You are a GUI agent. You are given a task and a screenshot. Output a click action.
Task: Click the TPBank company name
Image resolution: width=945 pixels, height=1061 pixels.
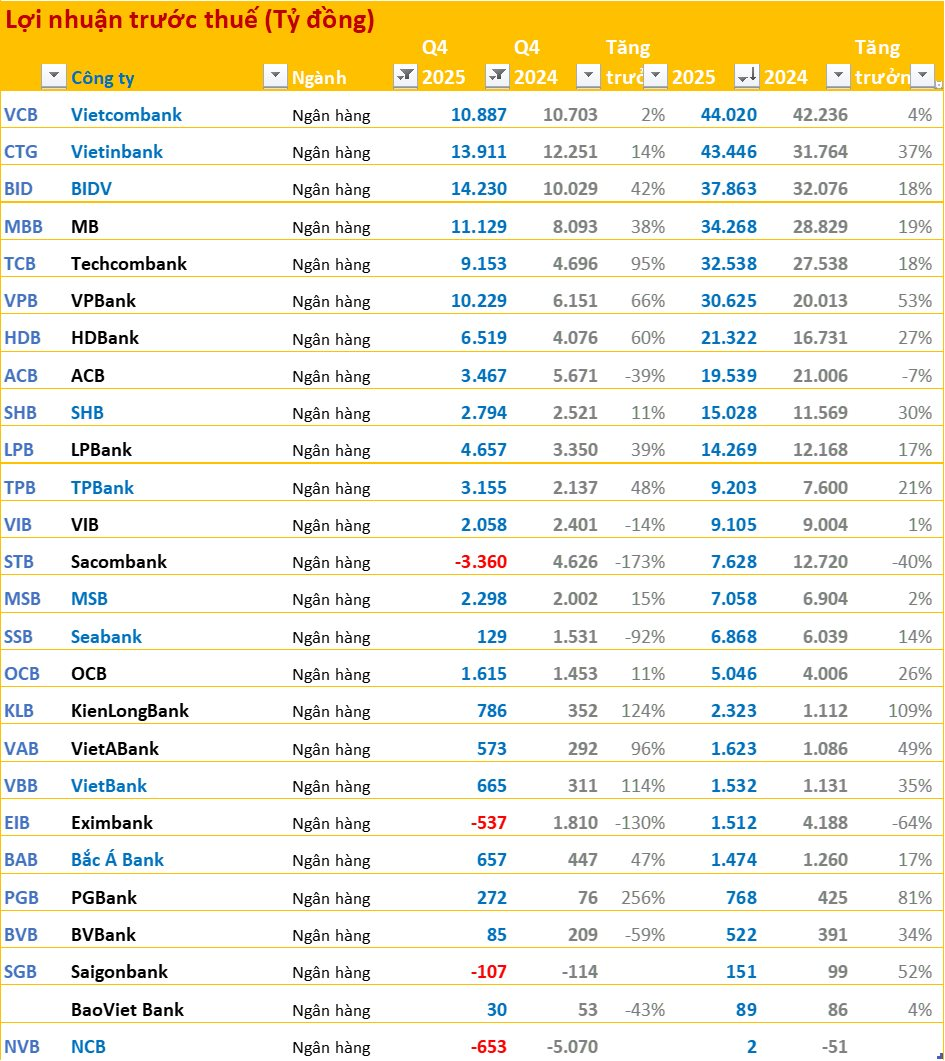(x=102, y=487)
